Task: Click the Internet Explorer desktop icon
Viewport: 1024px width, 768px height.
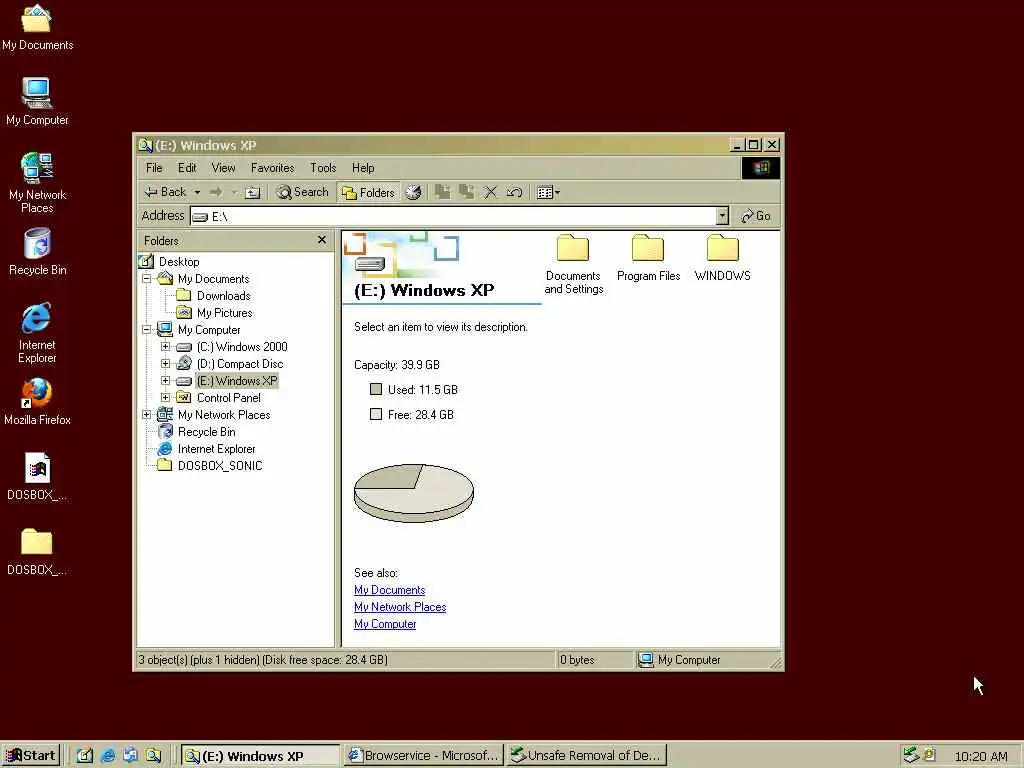Action: (37, 333)
